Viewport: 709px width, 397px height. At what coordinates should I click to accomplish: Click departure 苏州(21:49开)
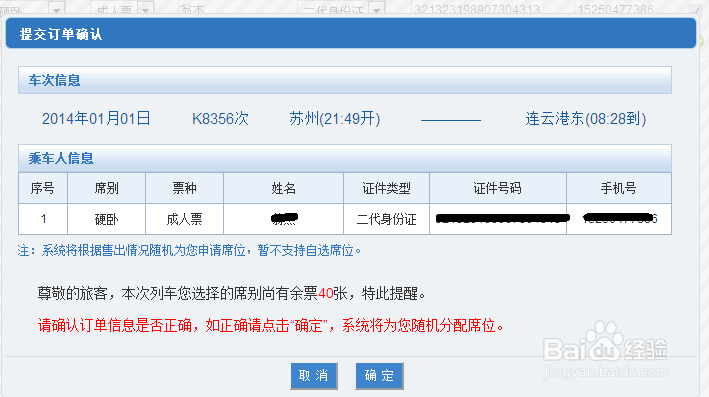(335, 118)
